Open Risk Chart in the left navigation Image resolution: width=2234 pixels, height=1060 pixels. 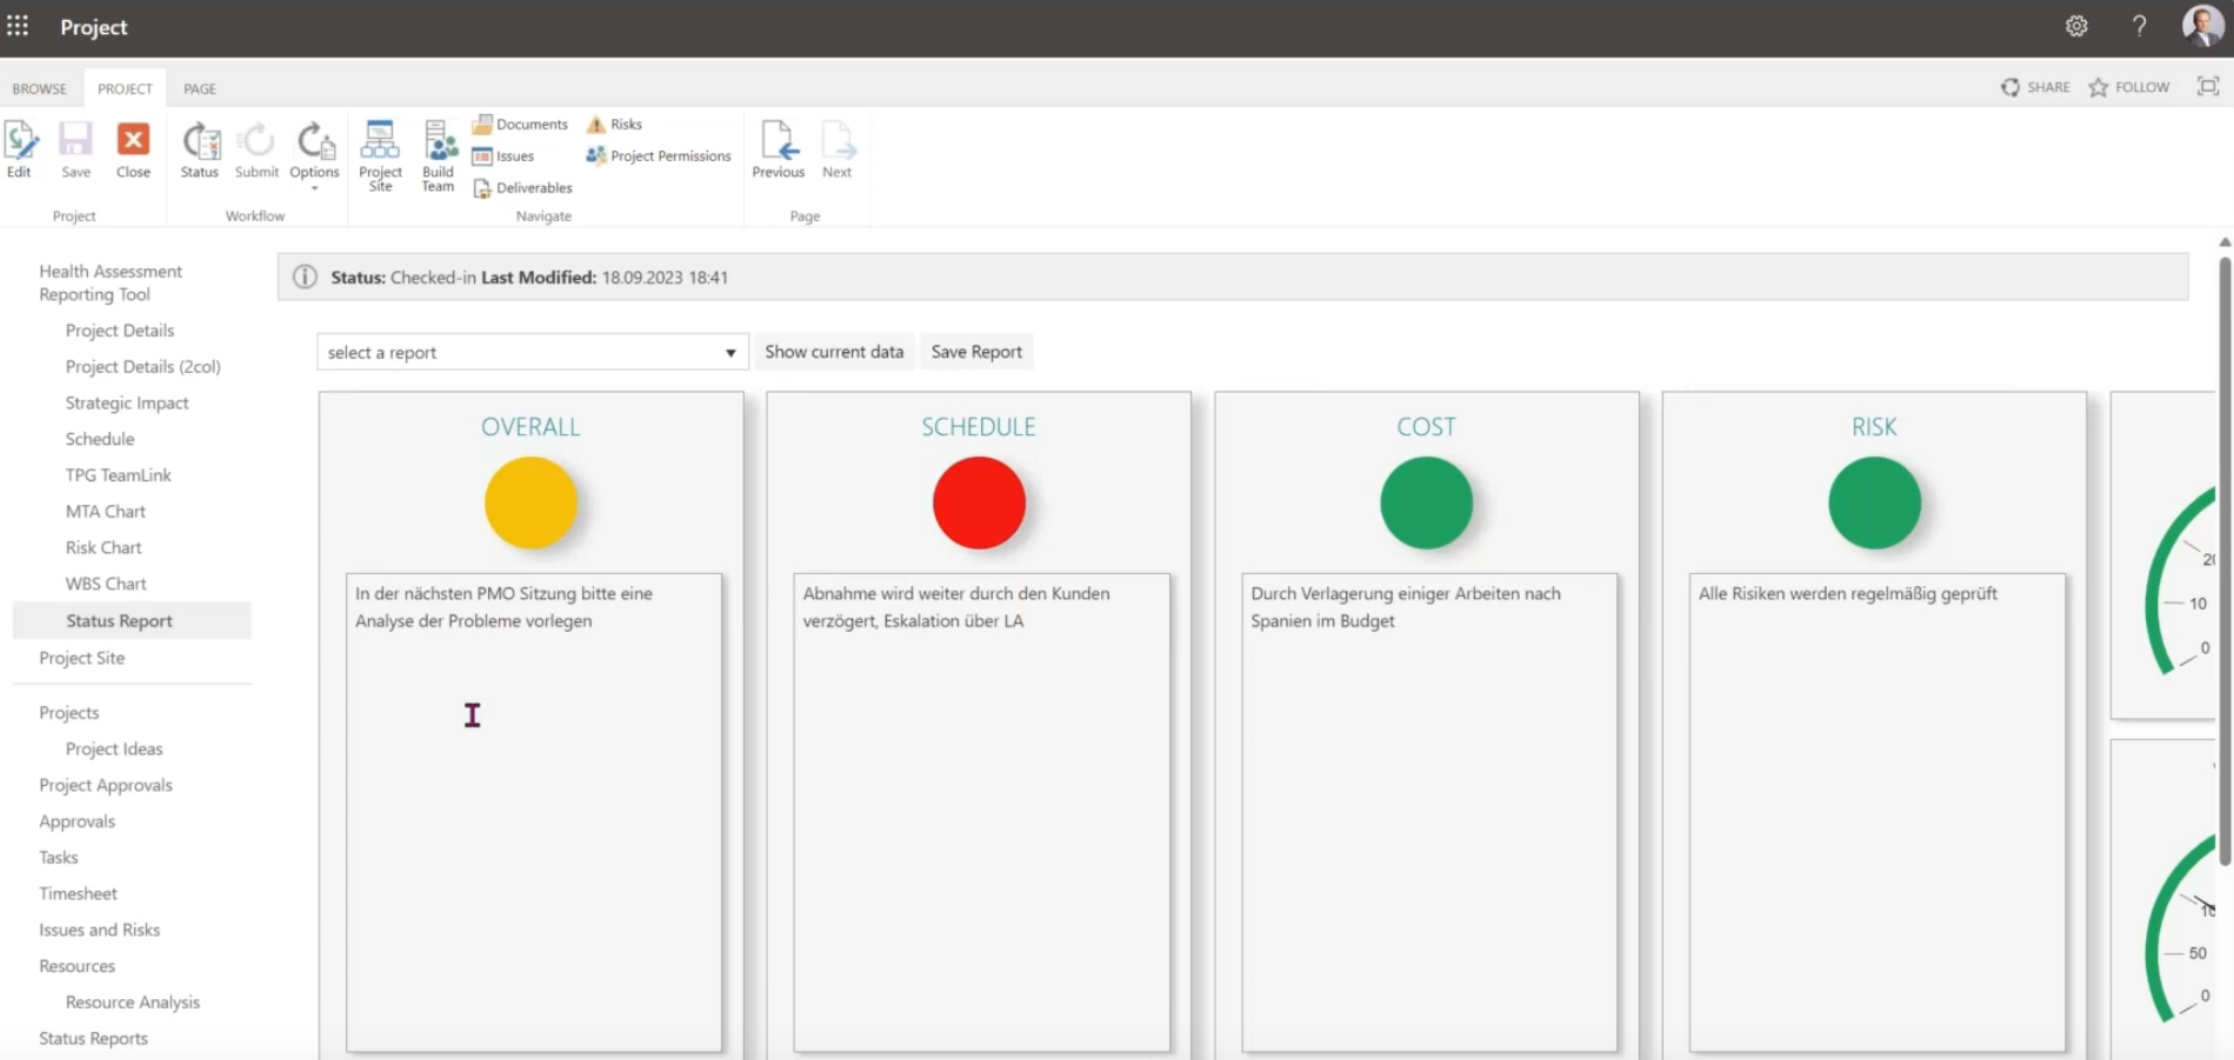104,547
